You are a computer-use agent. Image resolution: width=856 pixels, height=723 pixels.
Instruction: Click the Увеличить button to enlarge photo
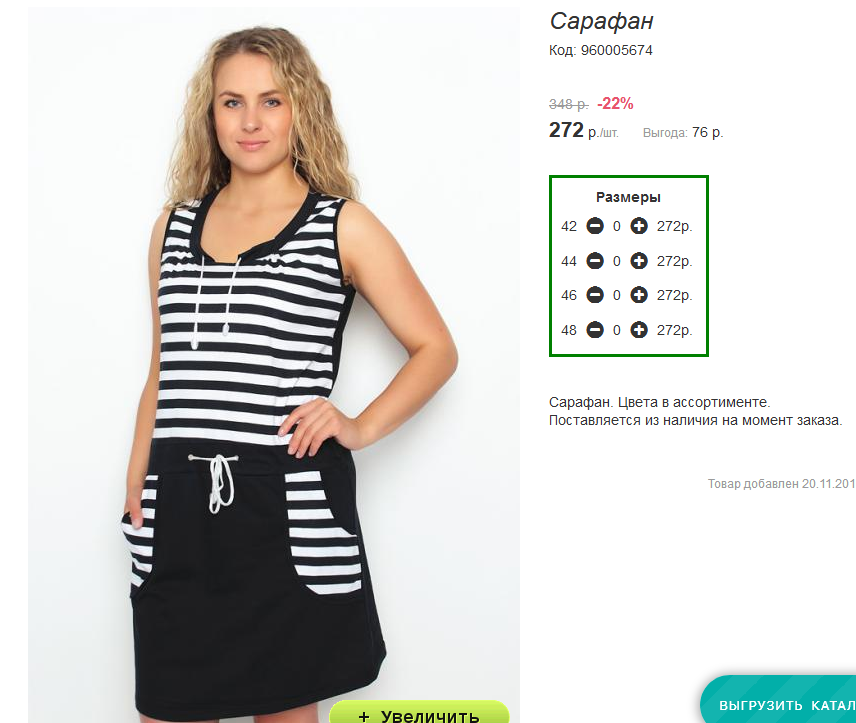[x=419, y=712]
